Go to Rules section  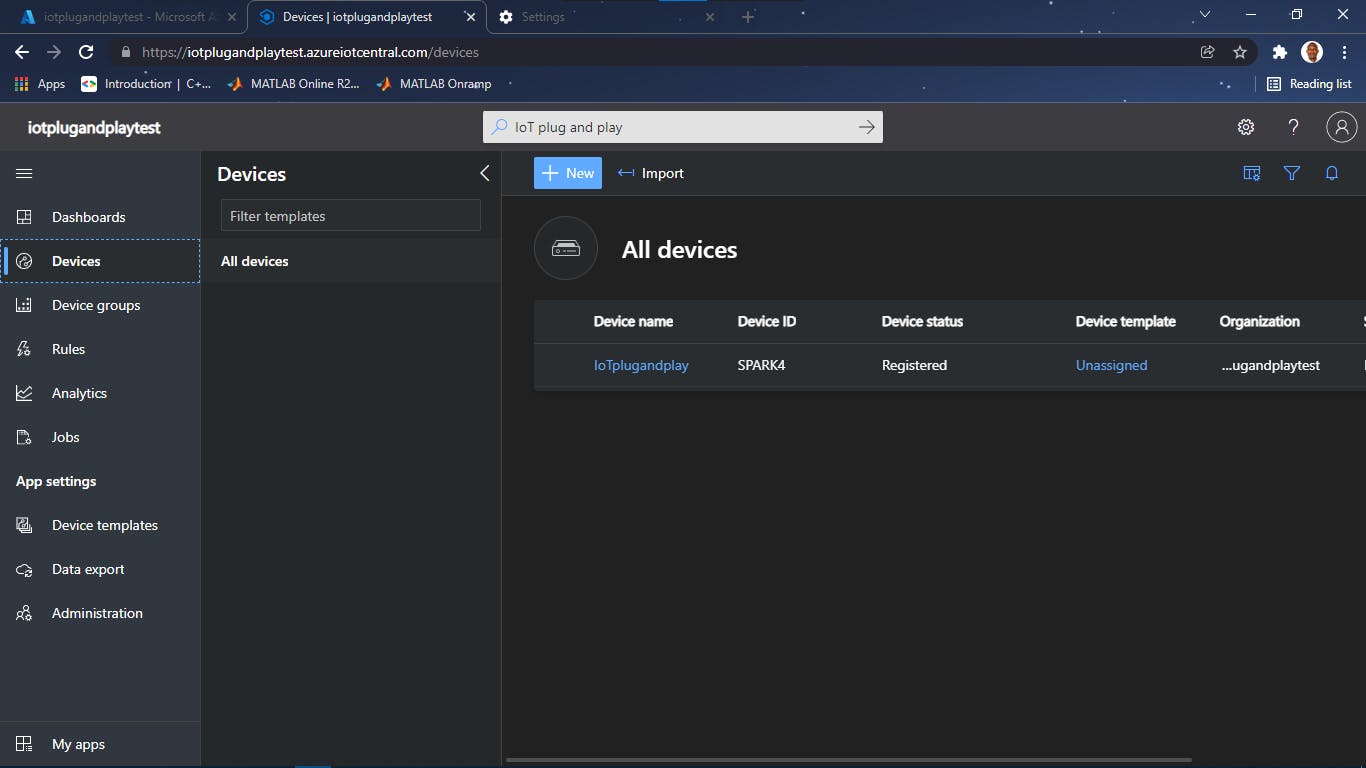[x=100, y=349]
